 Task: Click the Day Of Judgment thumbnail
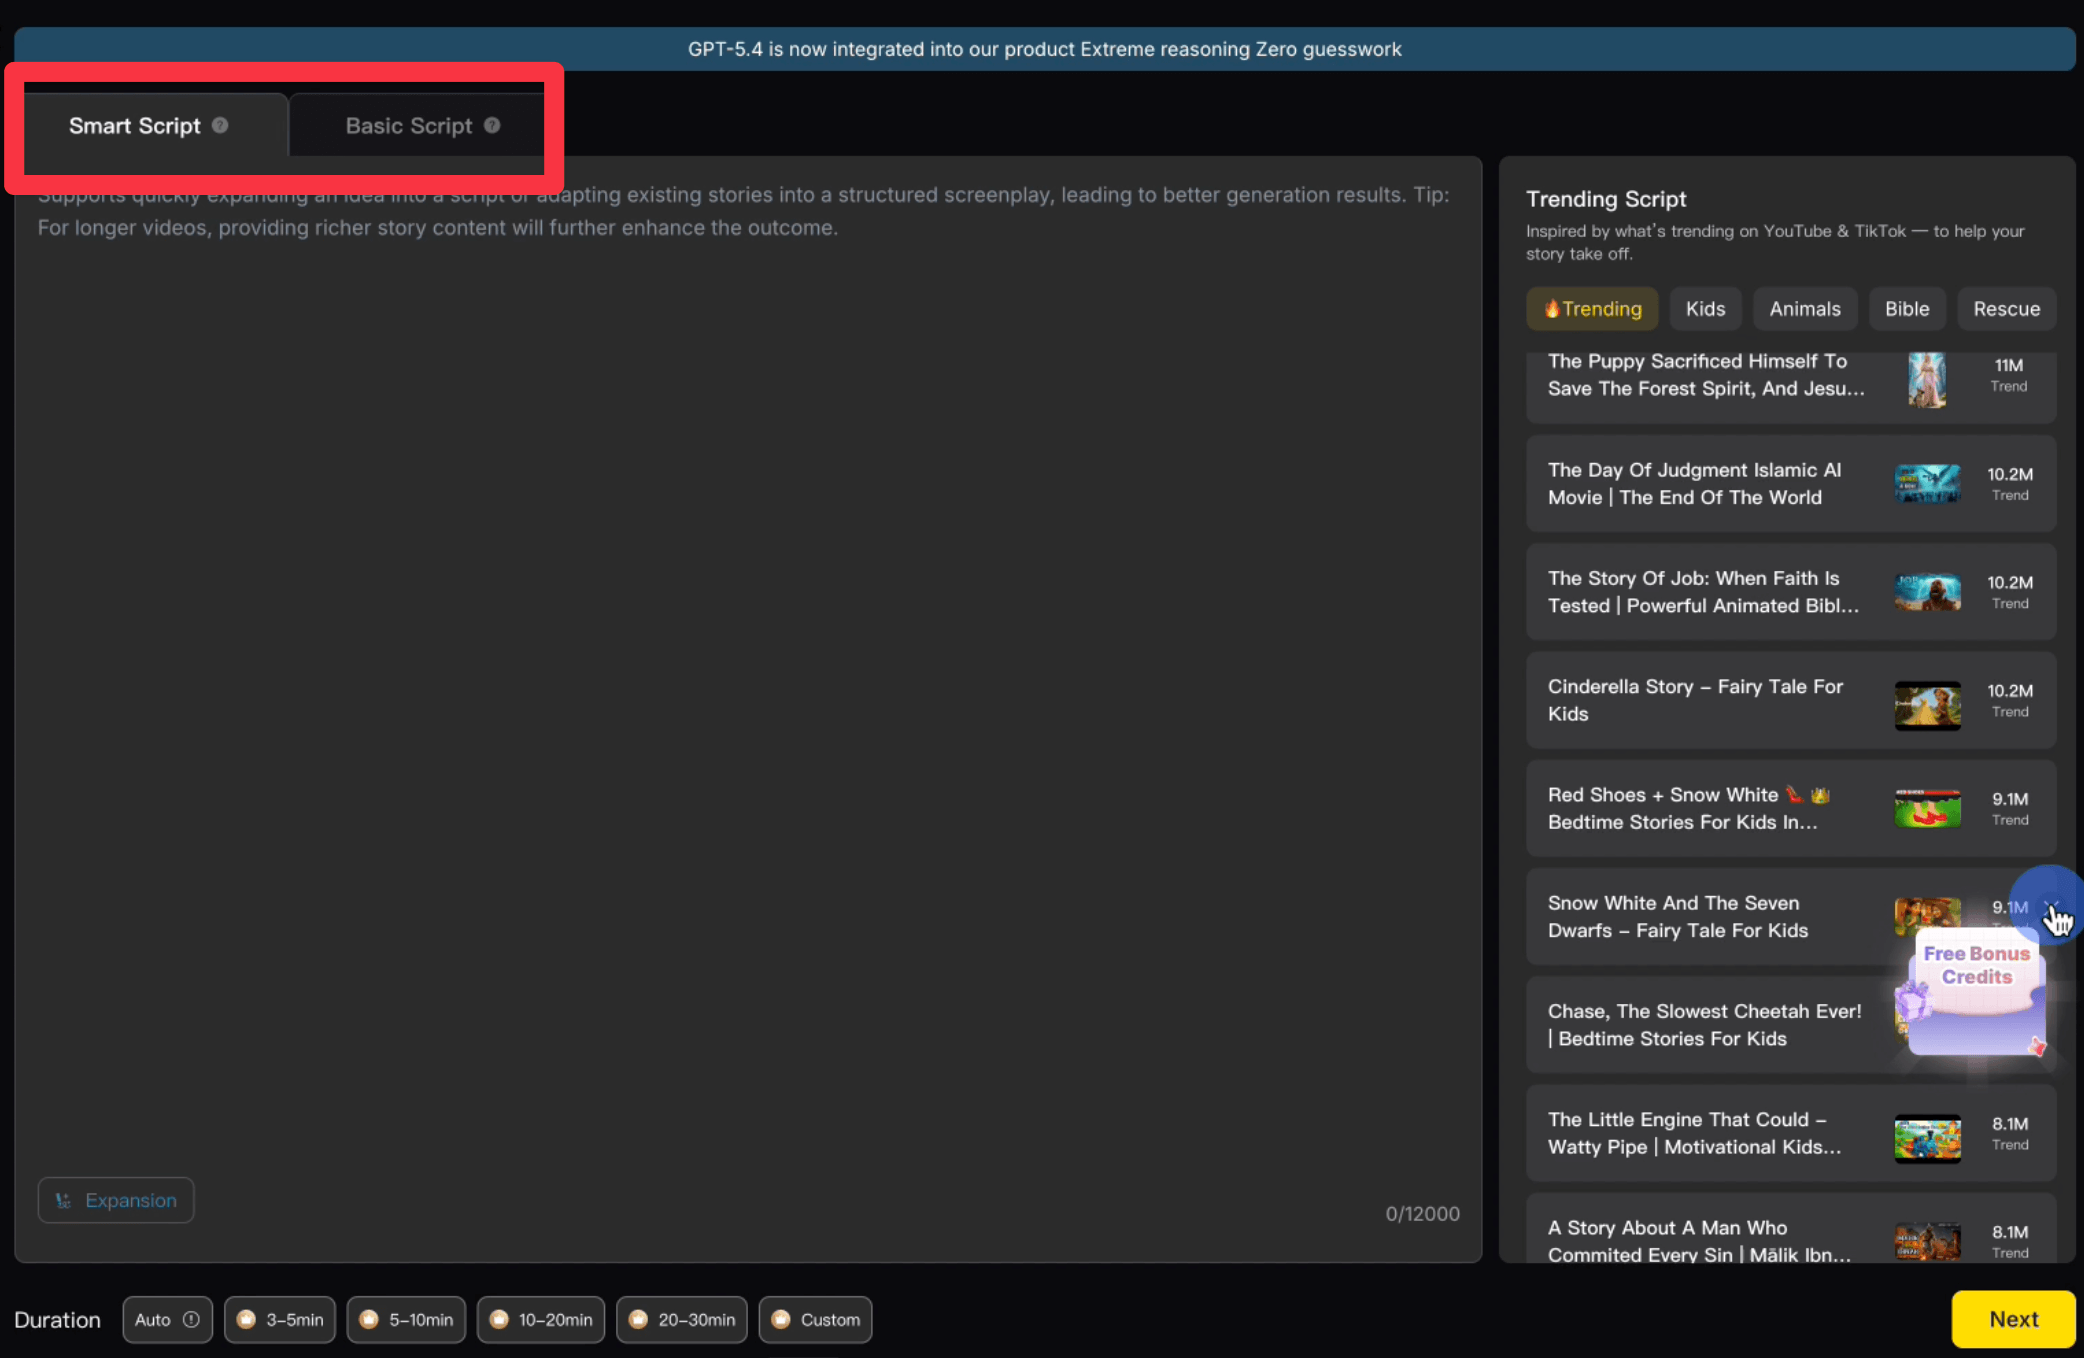1927,484
